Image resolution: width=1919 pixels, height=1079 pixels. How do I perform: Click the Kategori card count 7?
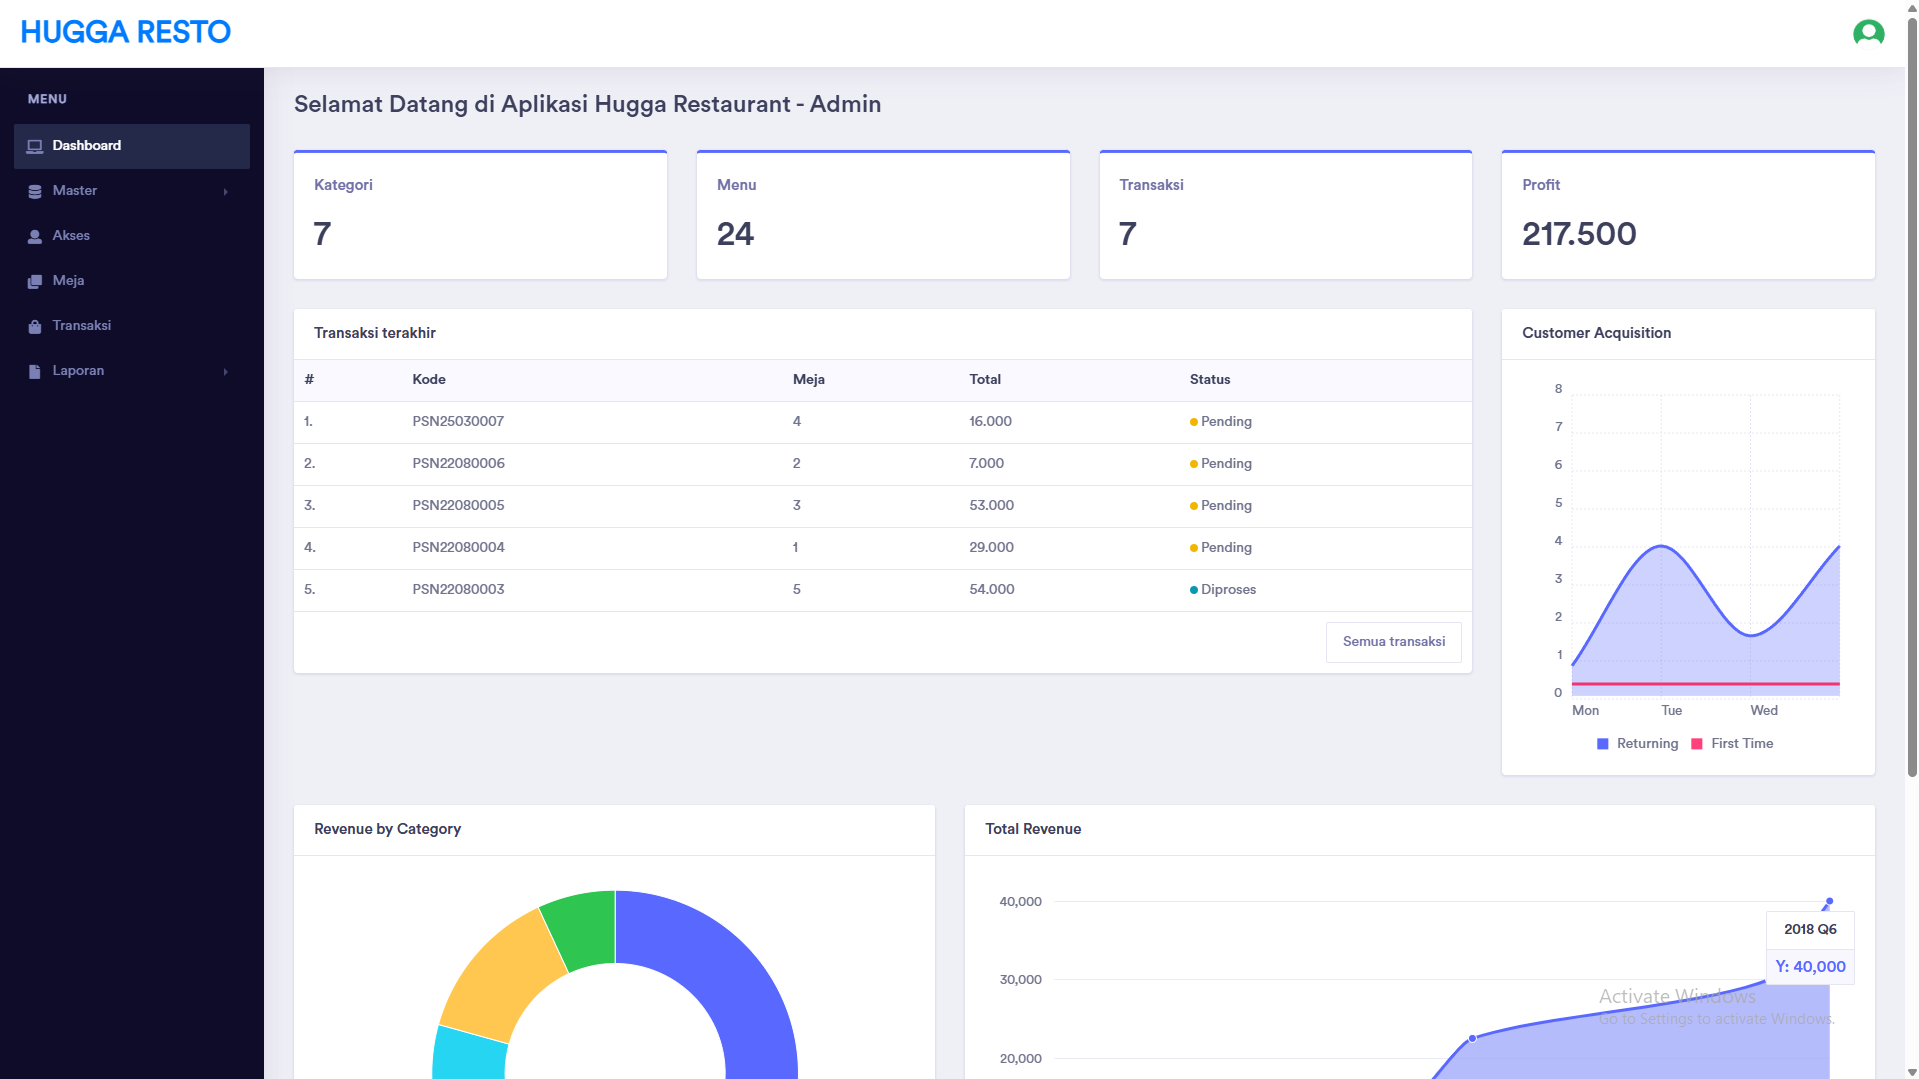pyautogui.click(x=322, y=234)
